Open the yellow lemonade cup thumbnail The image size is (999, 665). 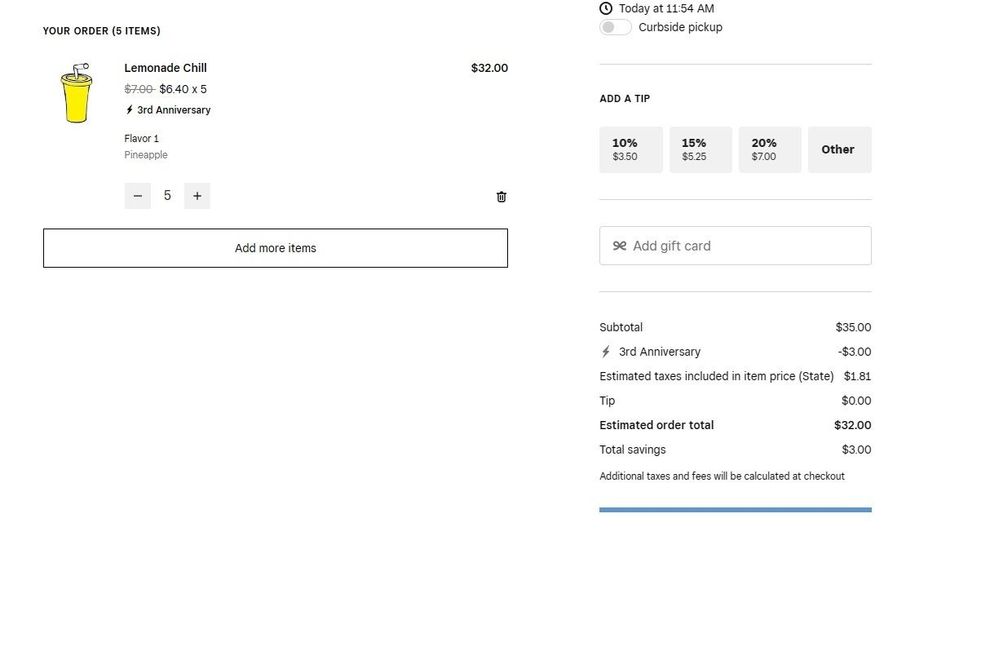click(76, 94)
